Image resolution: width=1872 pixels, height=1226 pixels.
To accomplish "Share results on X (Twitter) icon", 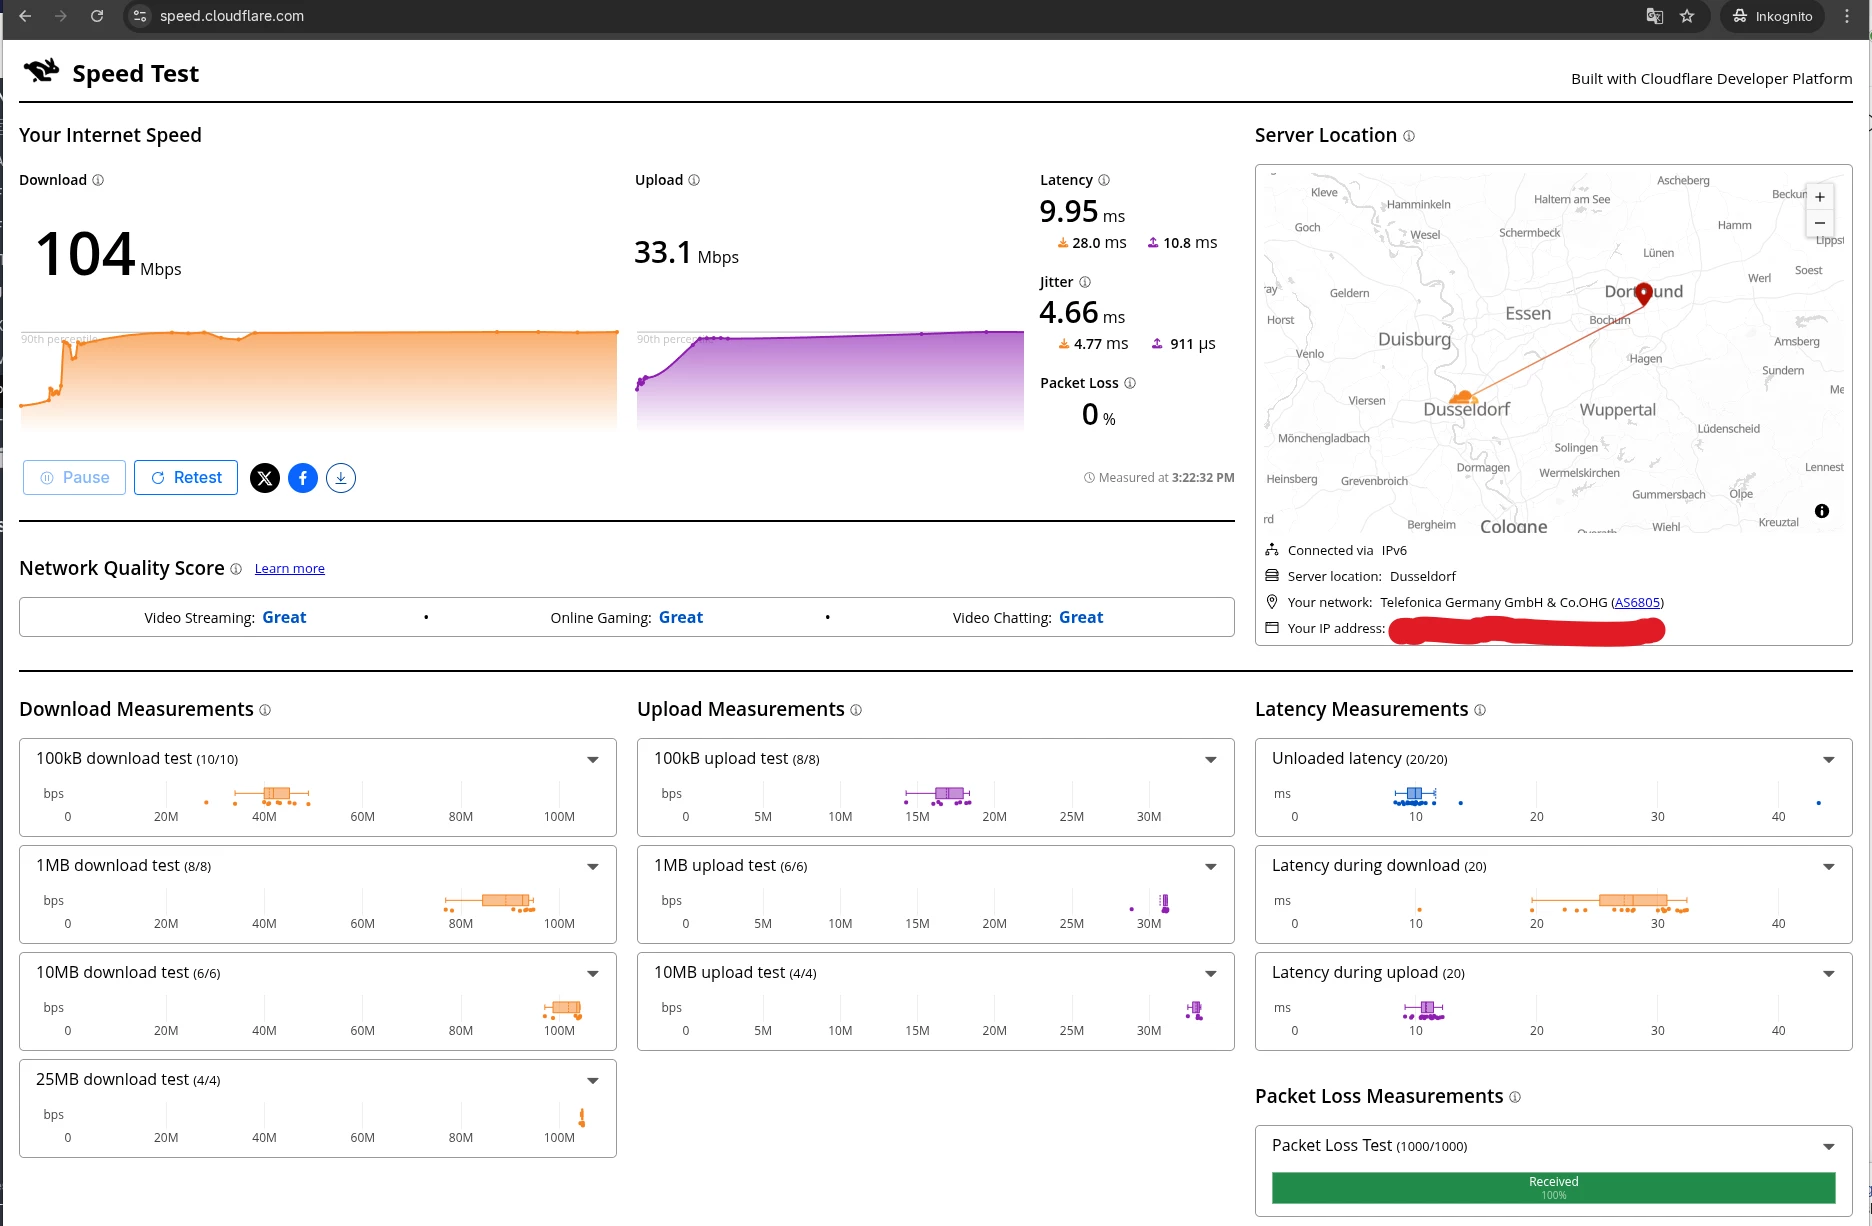I will 264,478.
